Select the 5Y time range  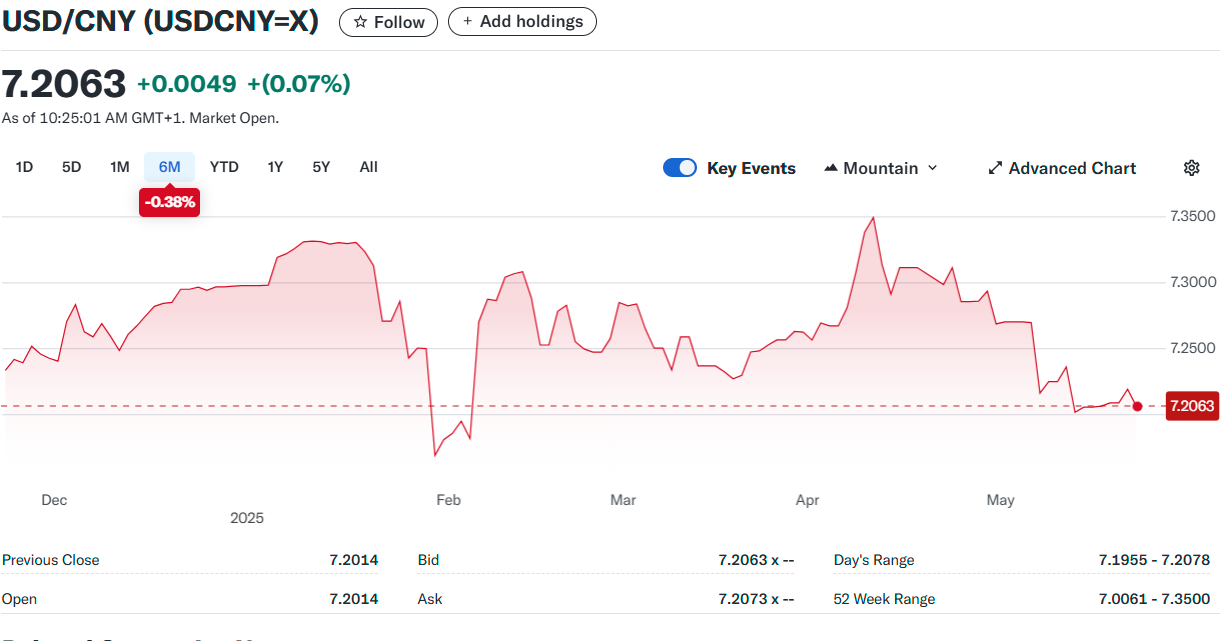coord(321,167)
